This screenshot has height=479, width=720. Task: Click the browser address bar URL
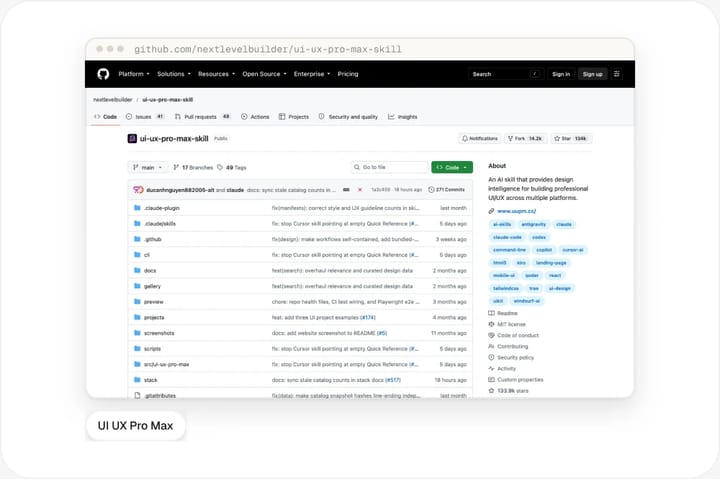(268, 49)
